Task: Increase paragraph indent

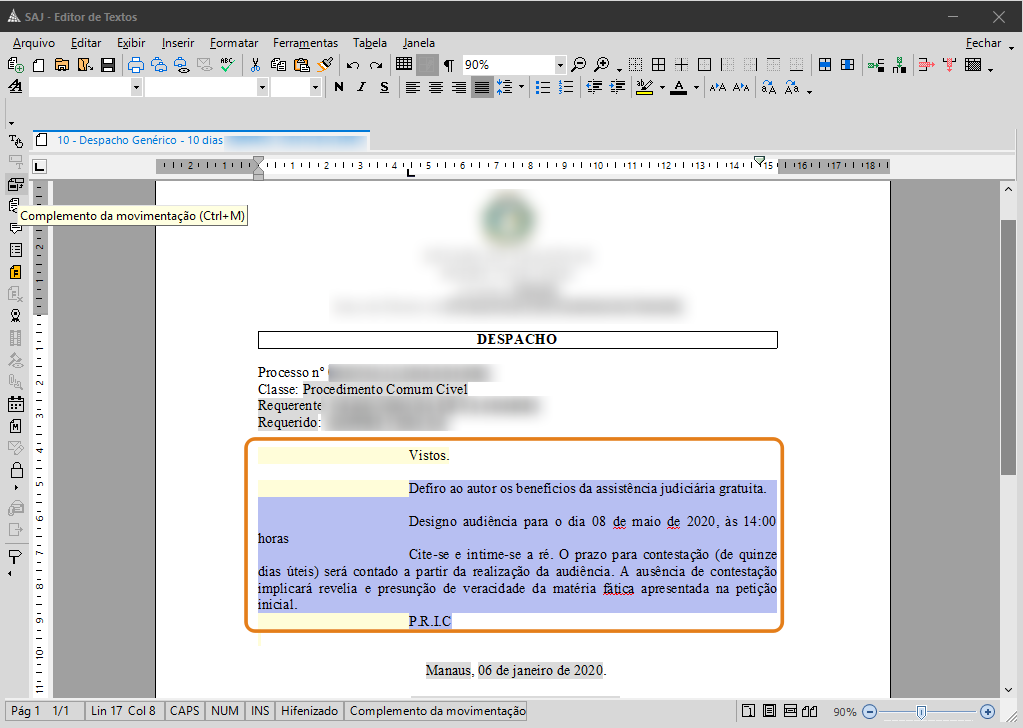Action: (617, 87)
